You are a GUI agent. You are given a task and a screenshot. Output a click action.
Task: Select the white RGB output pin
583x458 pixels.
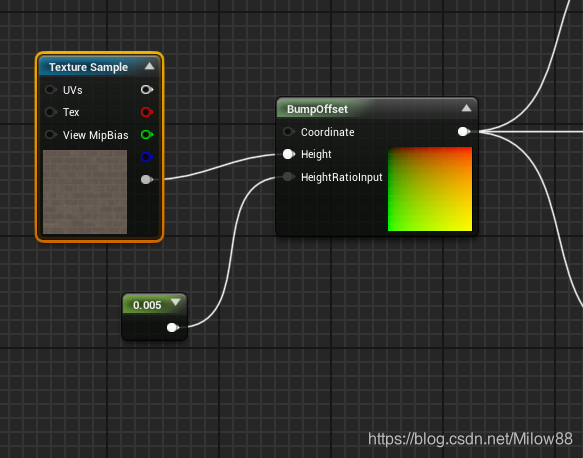pos(147,90)
